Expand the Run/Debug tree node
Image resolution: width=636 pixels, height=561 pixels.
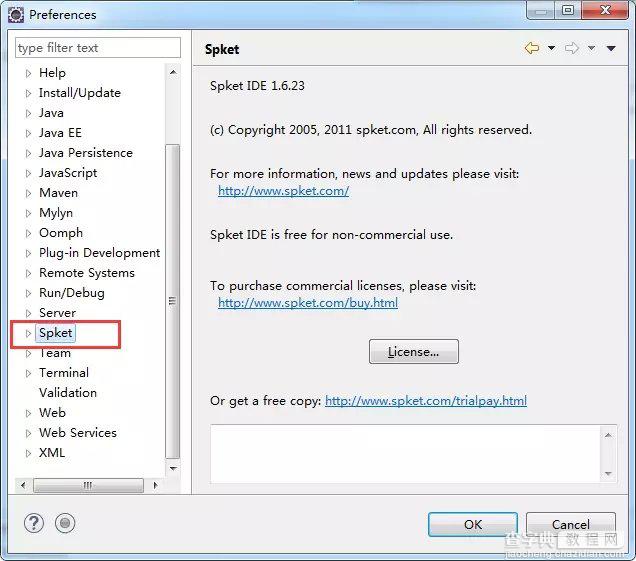coord(28,293)
